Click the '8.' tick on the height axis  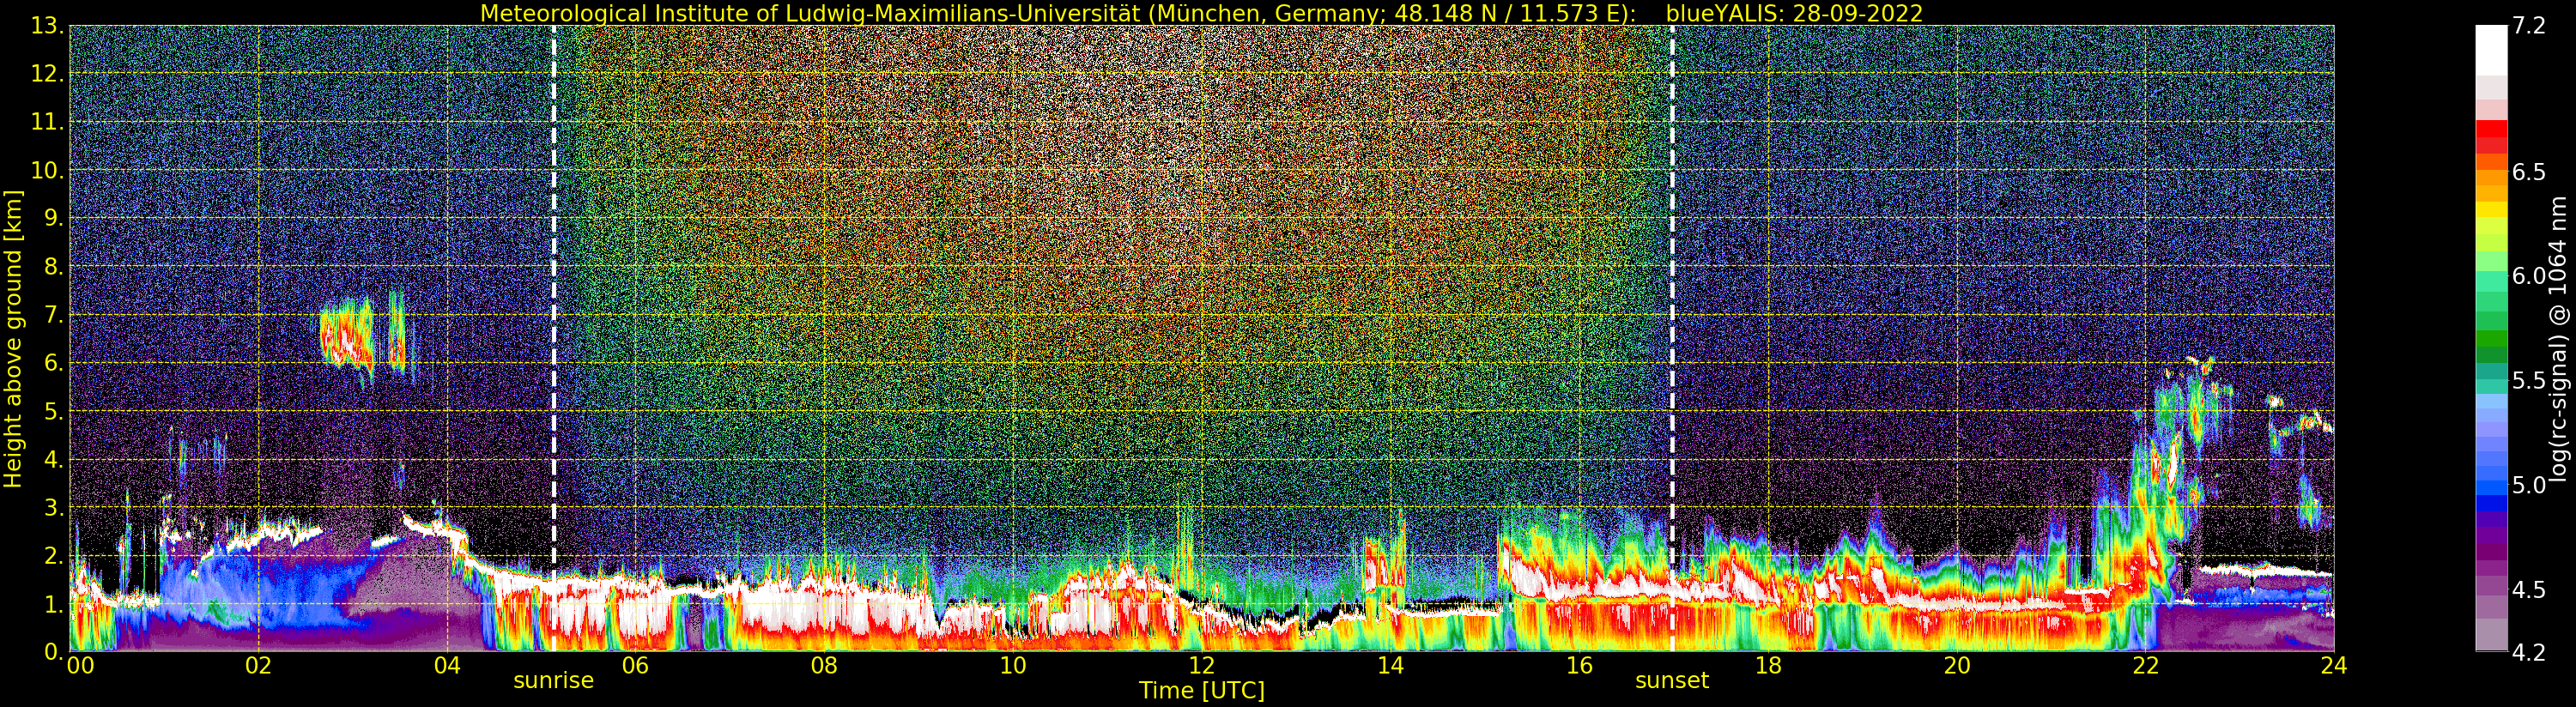pos(54,267)
